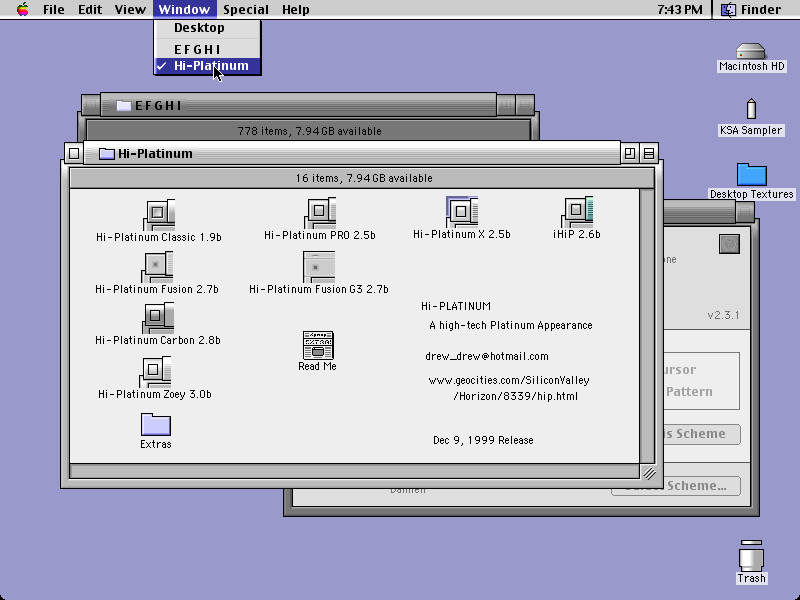Image resolution: width=800 pixels, height=600 pixels.
Task: Click the help icon in the rear window
Action: (729, 244)
